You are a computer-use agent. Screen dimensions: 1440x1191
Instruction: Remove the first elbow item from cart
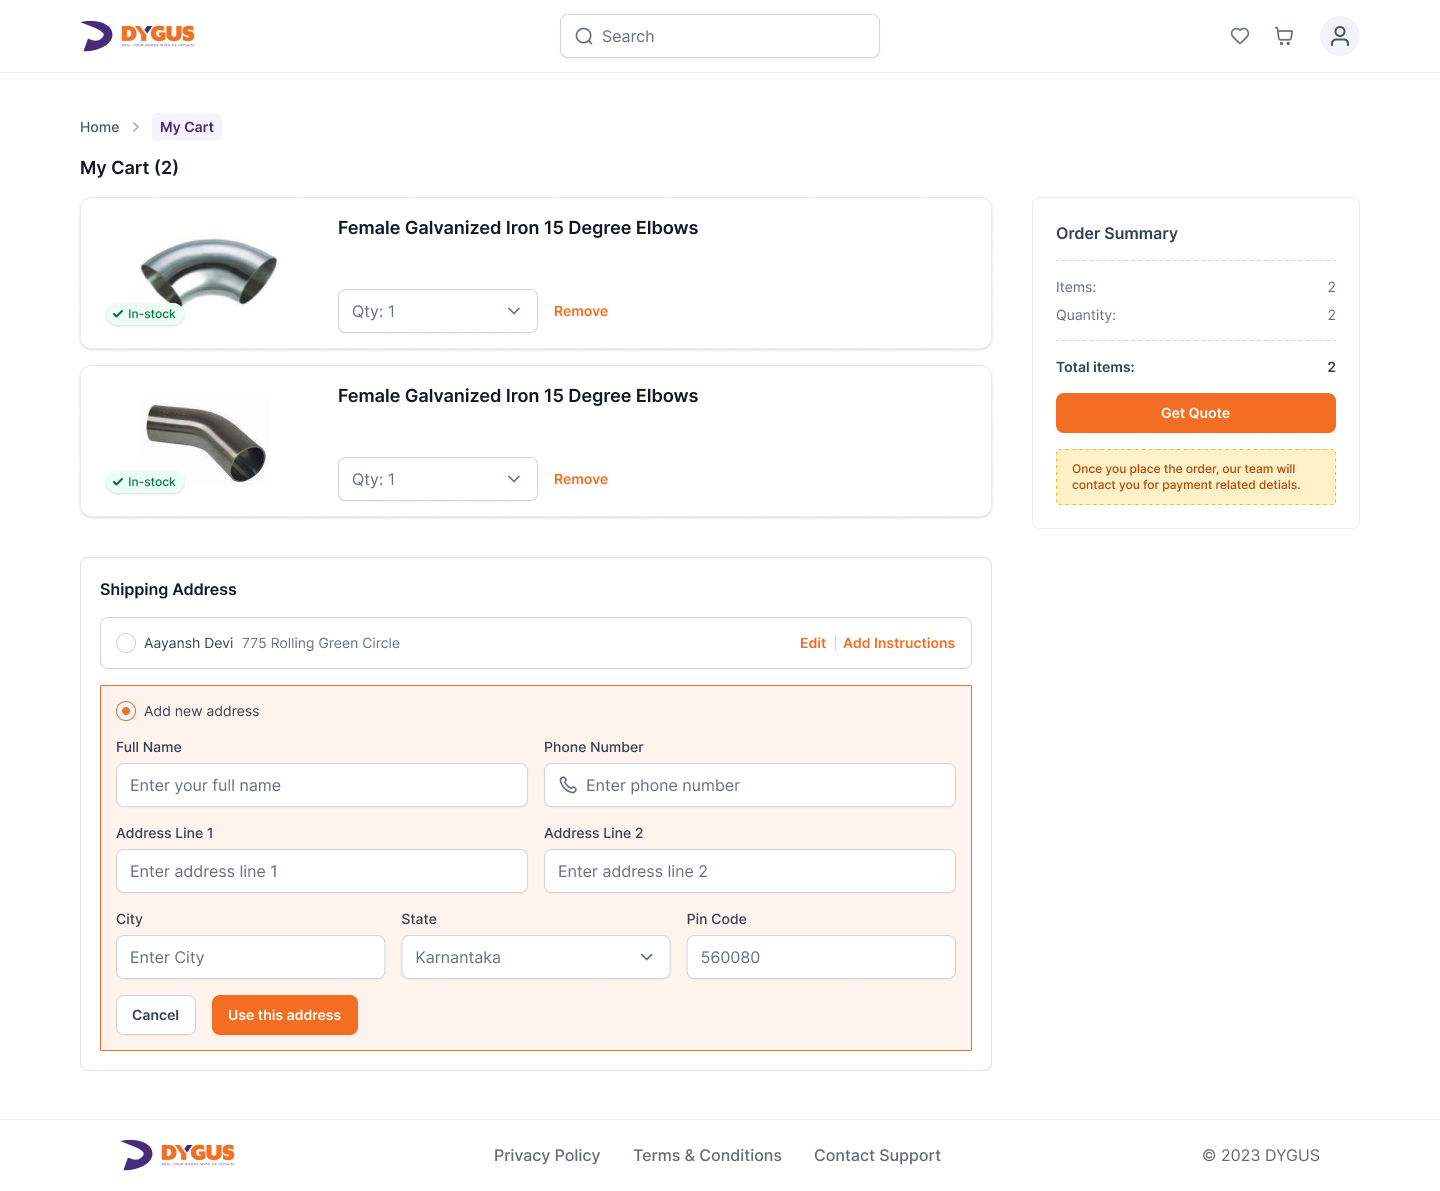pos(580,311)
